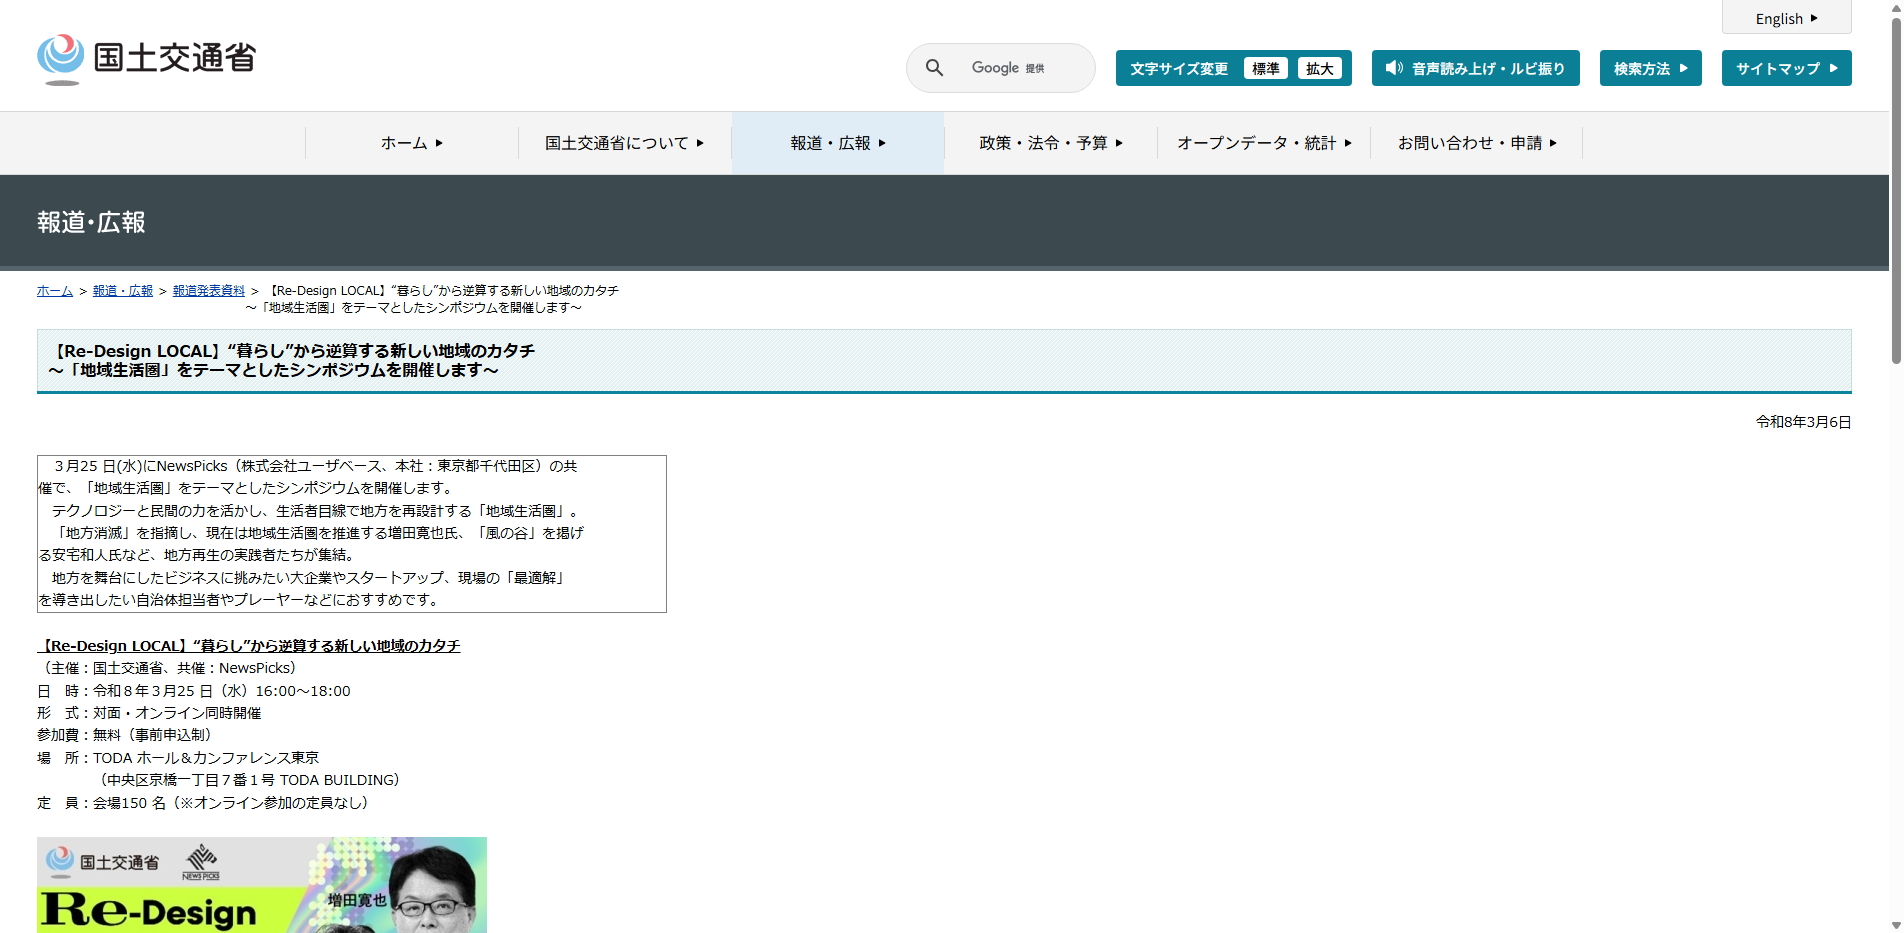The height and width of the screenshot is (933, 1904).
Task: Click the 検索方法 arrow icon
Action: click(1685, 67)
